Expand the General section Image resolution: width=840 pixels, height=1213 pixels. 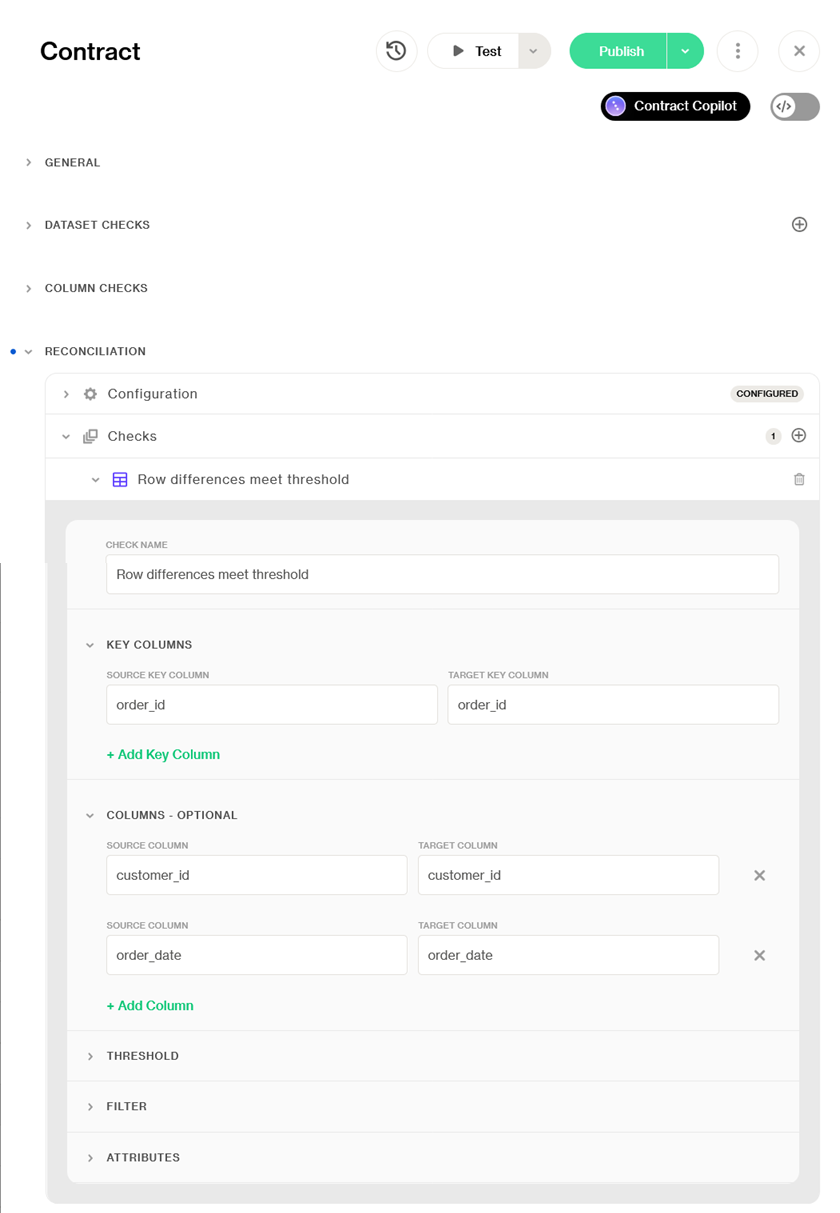click(x=72, y=162)
